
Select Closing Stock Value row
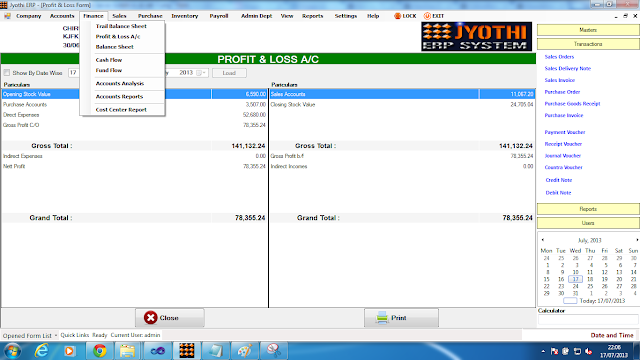402,104
